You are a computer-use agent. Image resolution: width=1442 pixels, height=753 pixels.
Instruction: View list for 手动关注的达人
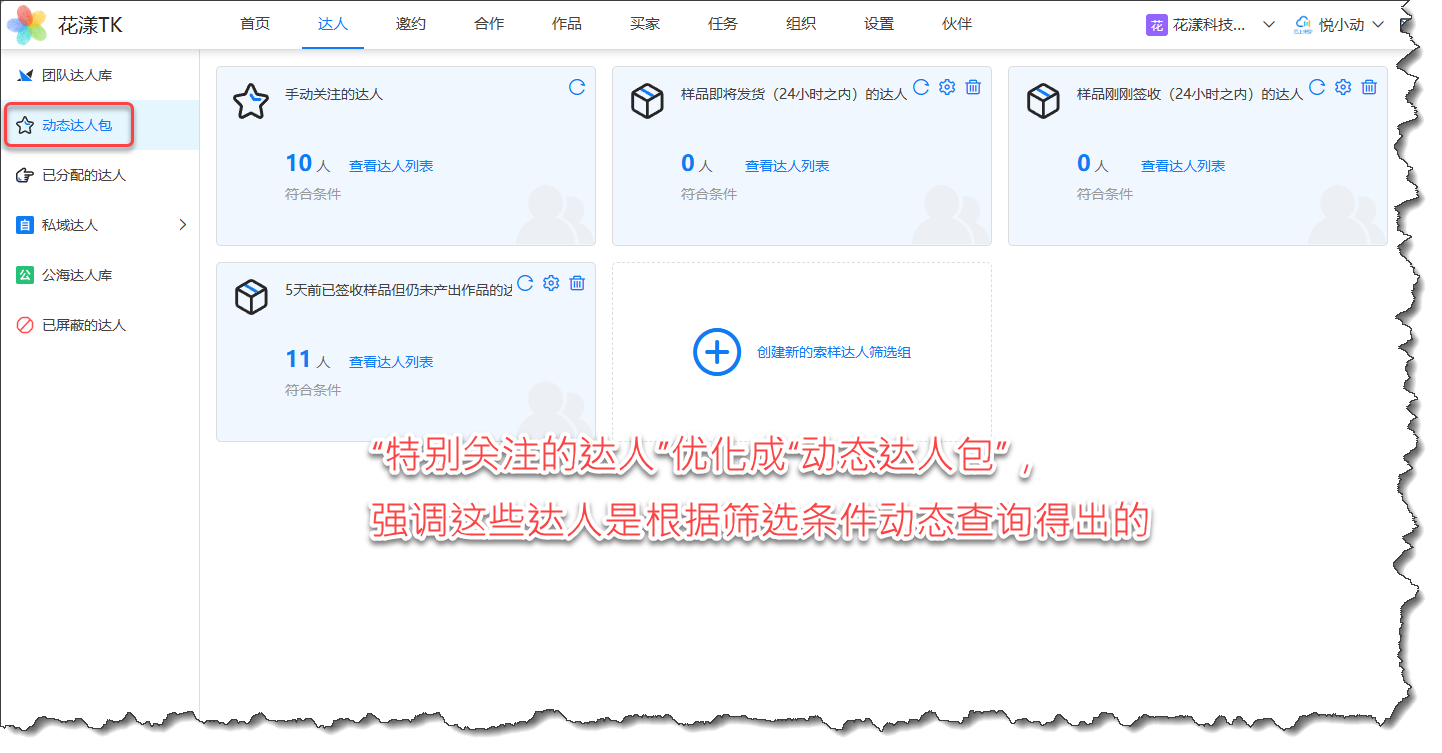coord(390,166)
